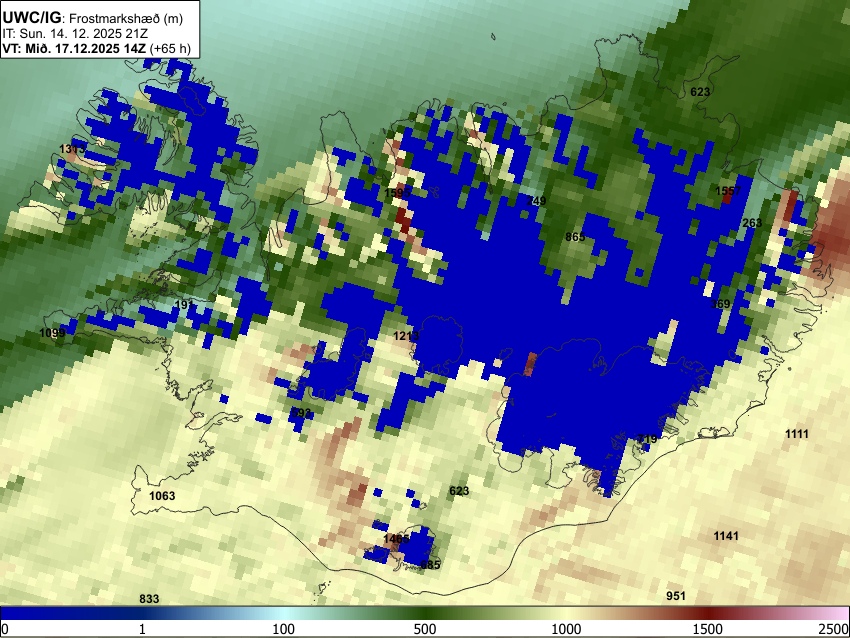
Task: Click the 263 value on the map
Action: (x=752, y=223)
